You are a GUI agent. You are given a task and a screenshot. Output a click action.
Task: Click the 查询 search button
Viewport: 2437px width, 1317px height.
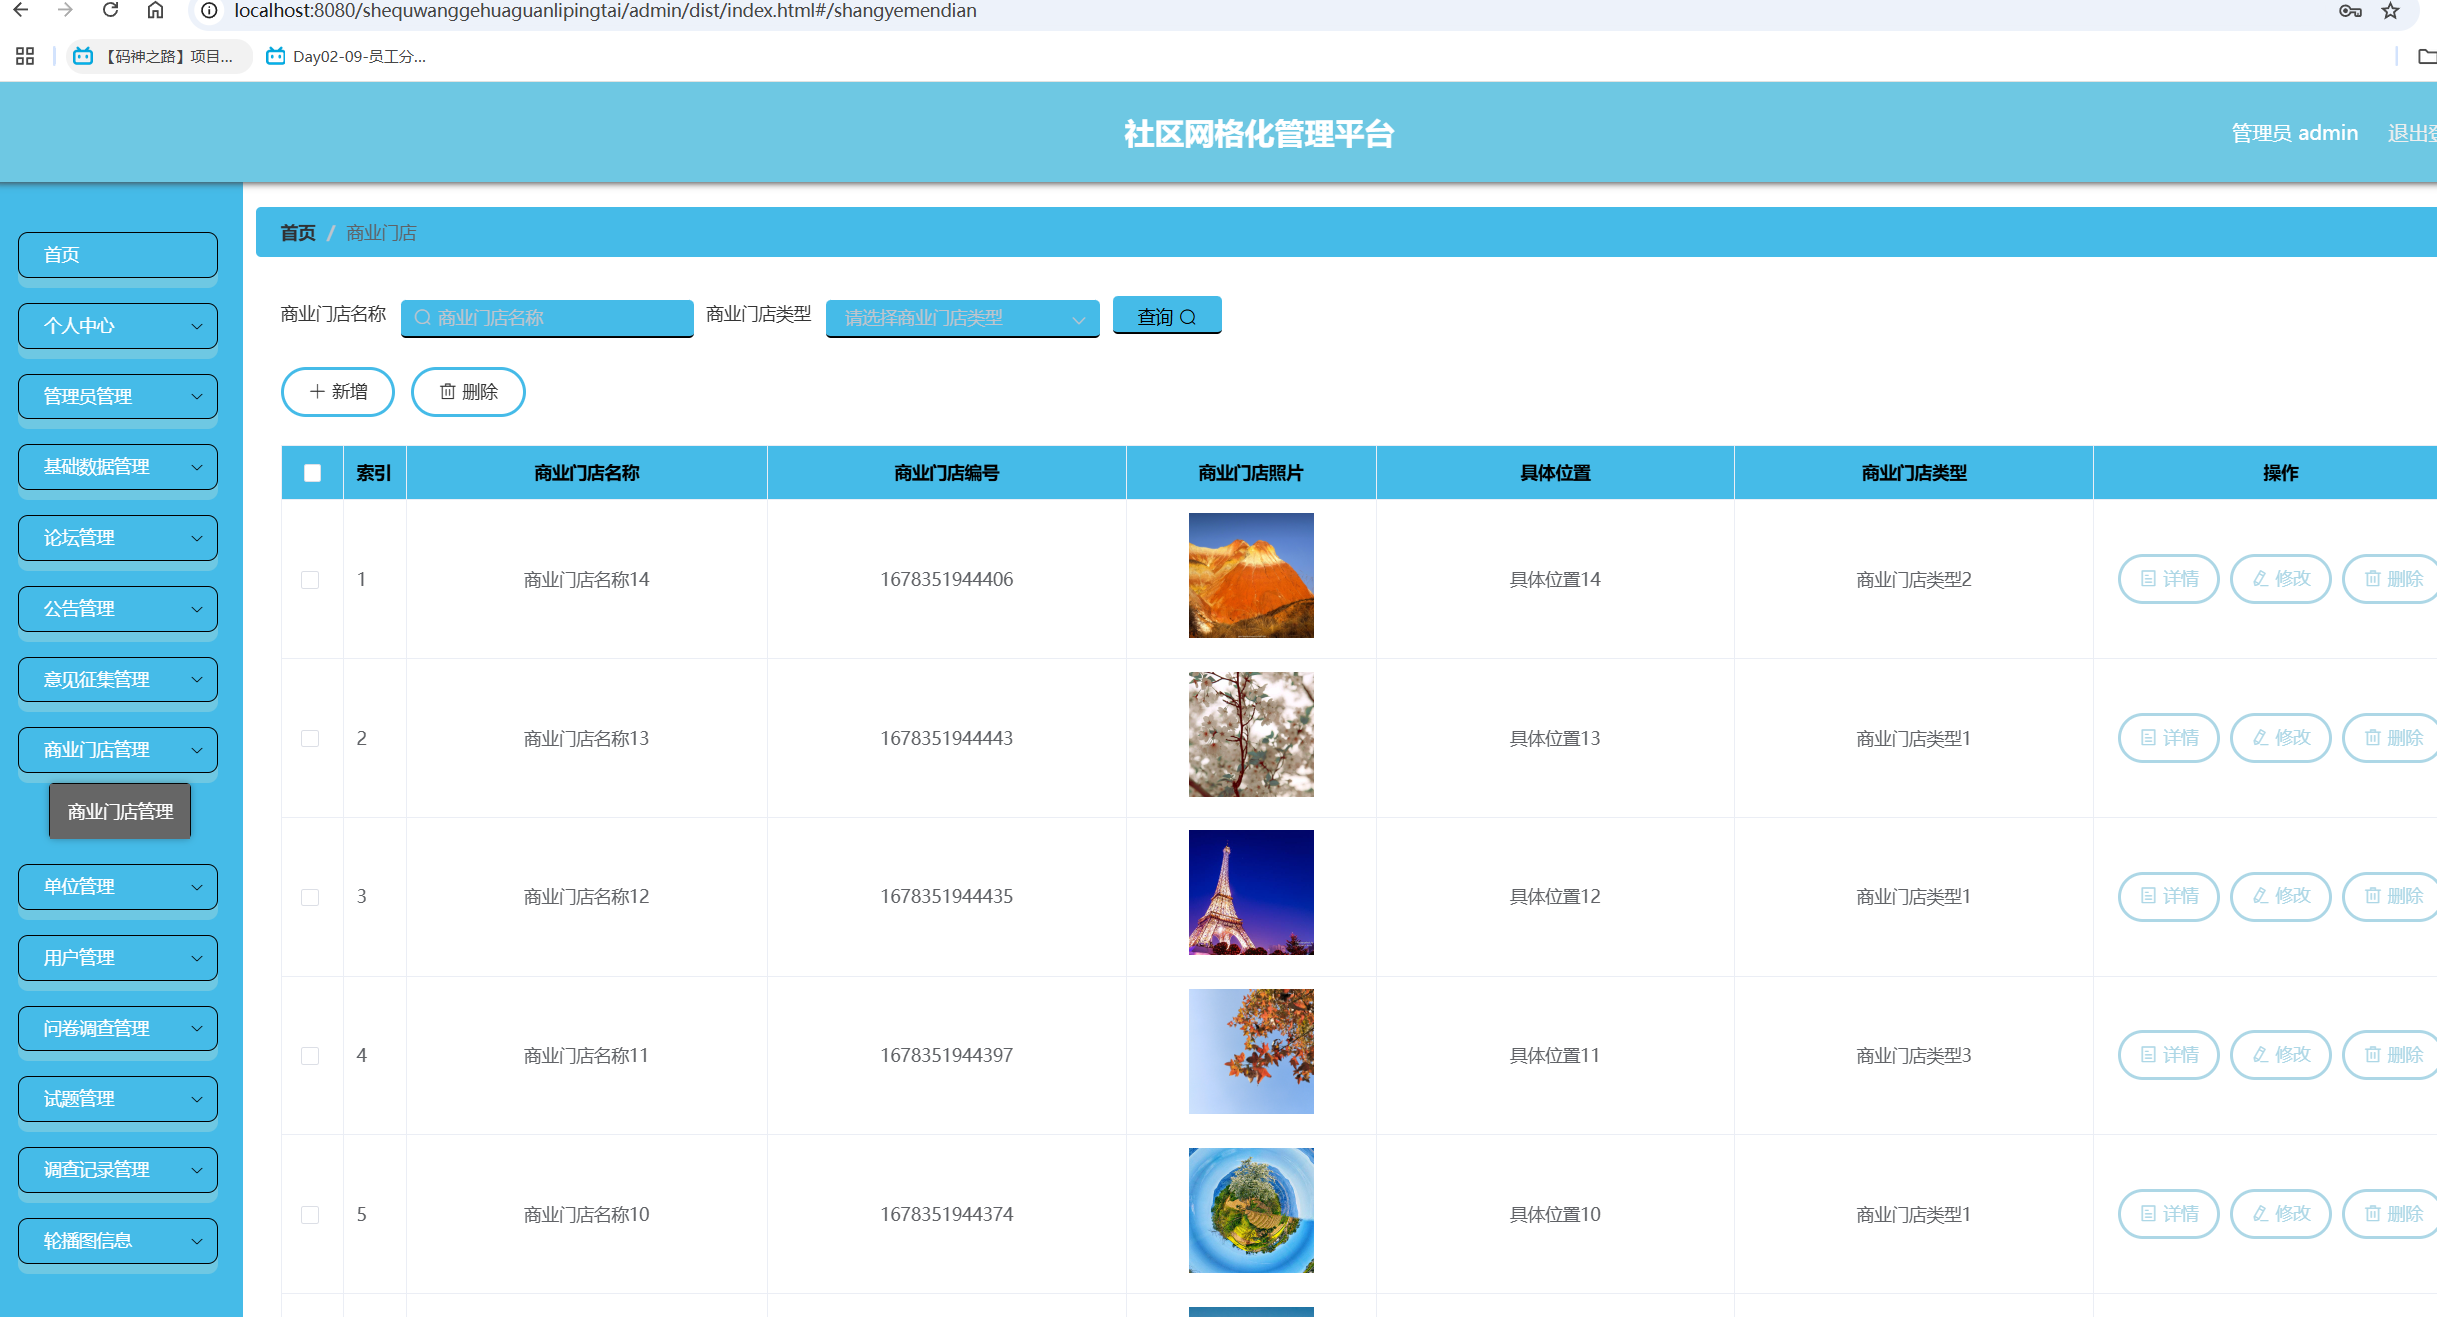pos(1167,316)
